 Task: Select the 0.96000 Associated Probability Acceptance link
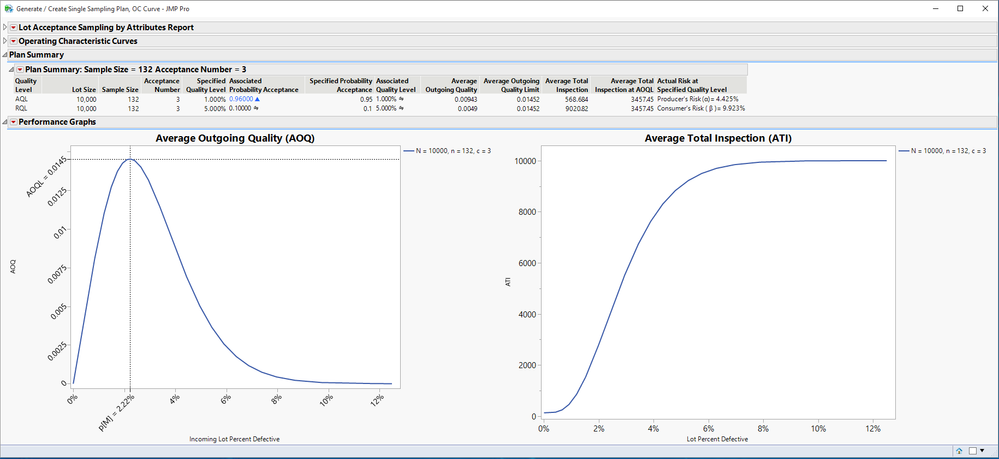[241, 99]
